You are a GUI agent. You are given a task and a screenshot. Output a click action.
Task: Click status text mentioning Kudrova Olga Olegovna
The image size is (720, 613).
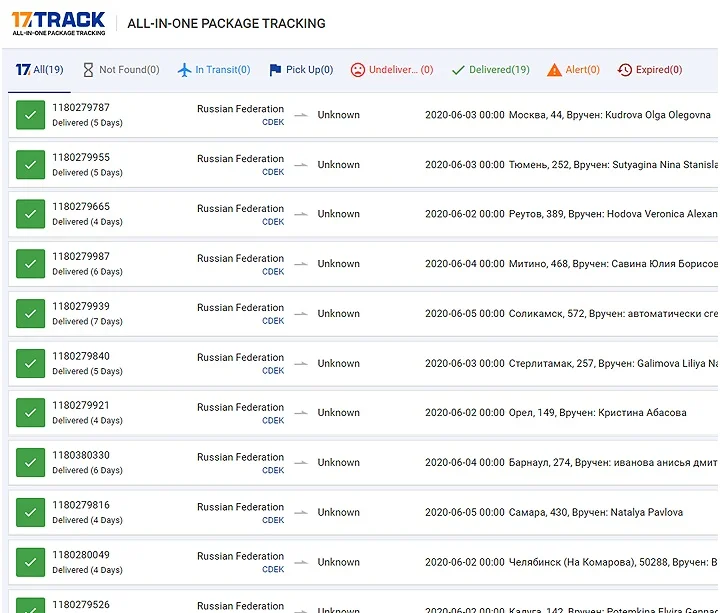tap(609, 115)
